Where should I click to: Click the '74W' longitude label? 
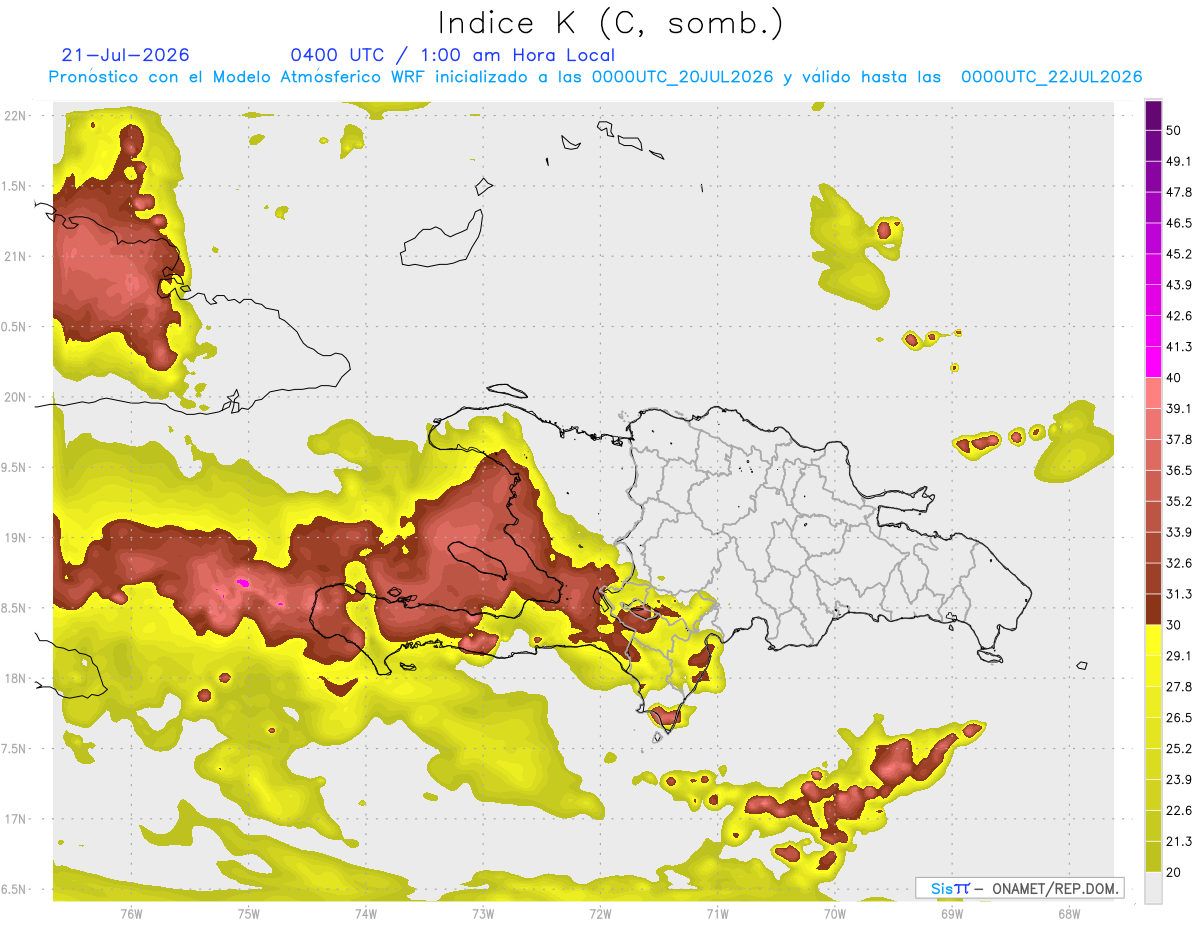point(365,913)
